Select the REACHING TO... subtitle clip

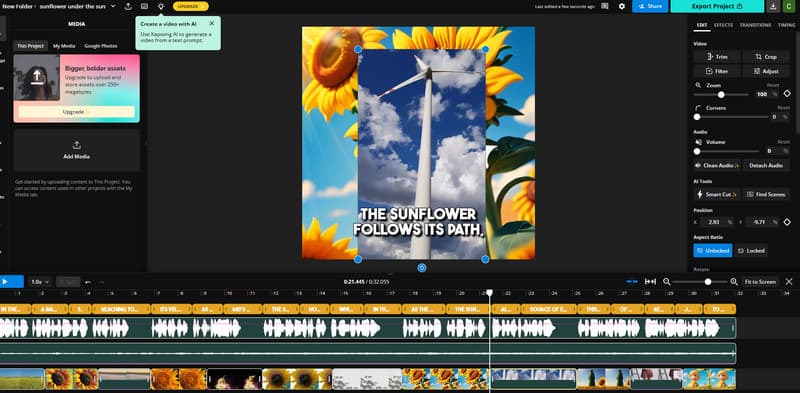pyautogui.click(x=121, y=309)
